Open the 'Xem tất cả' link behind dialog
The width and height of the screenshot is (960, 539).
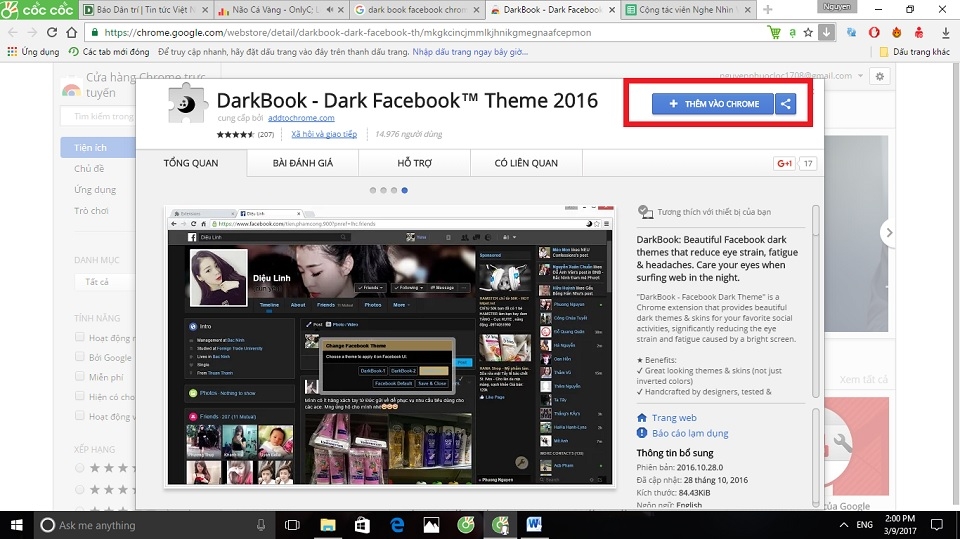point(863,379)
